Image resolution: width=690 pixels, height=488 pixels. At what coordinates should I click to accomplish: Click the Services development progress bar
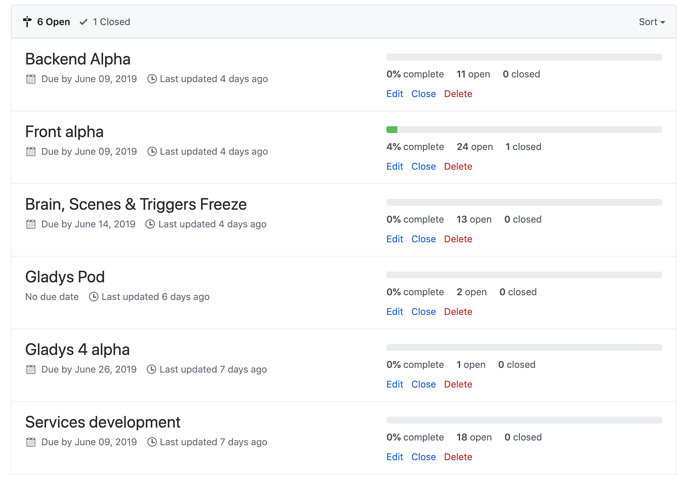(x=524, y=420)
